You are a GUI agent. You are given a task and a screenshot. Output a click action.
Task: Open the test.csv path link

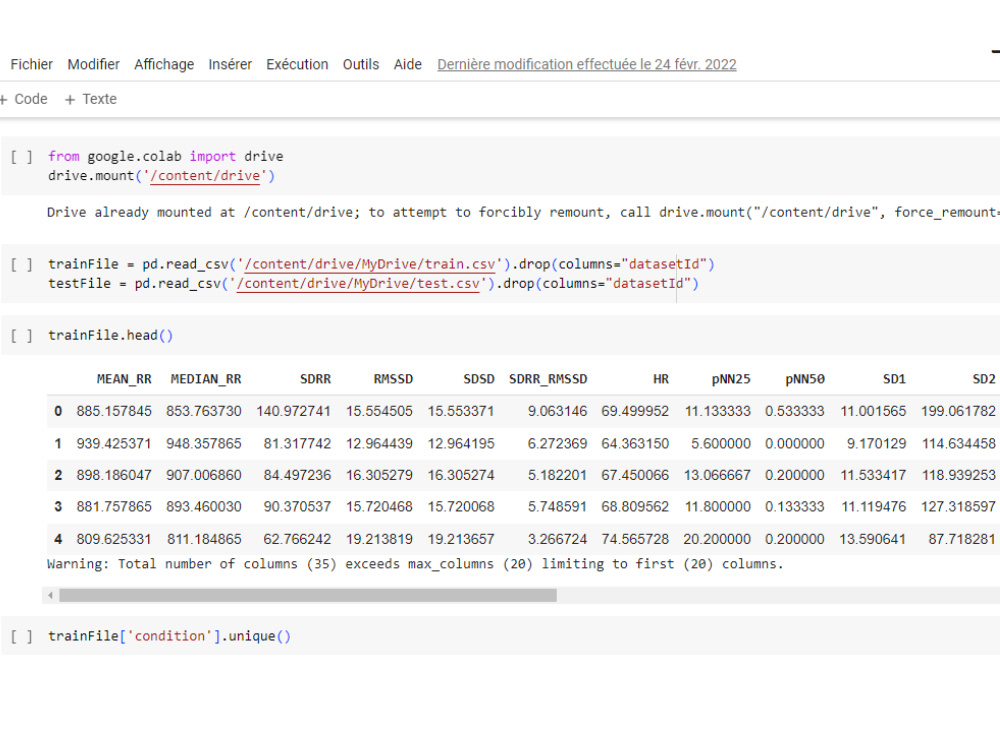[x=358, y=284]
